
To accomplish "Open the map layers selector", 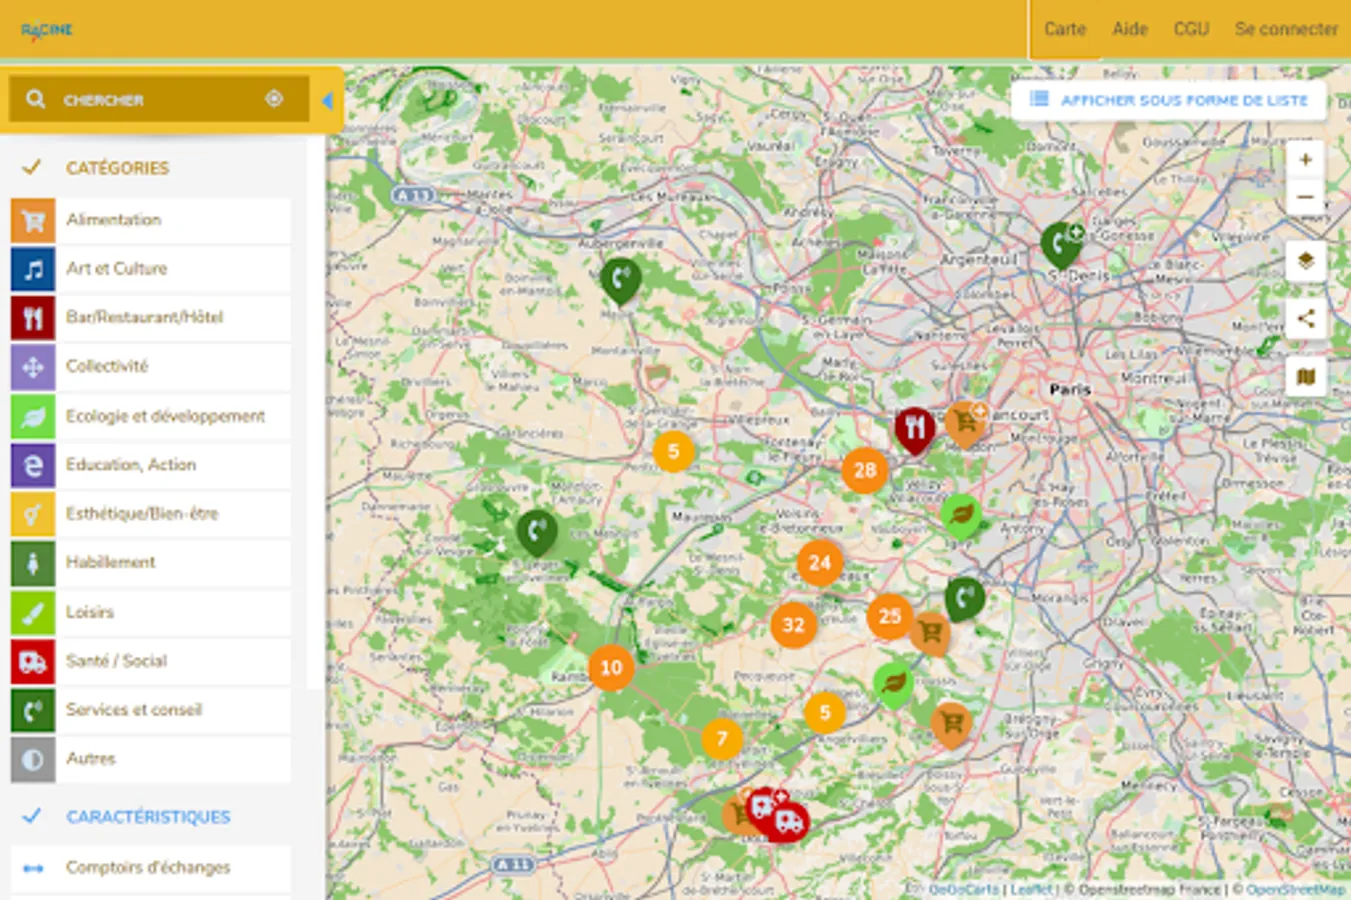I will point(1305,261).
